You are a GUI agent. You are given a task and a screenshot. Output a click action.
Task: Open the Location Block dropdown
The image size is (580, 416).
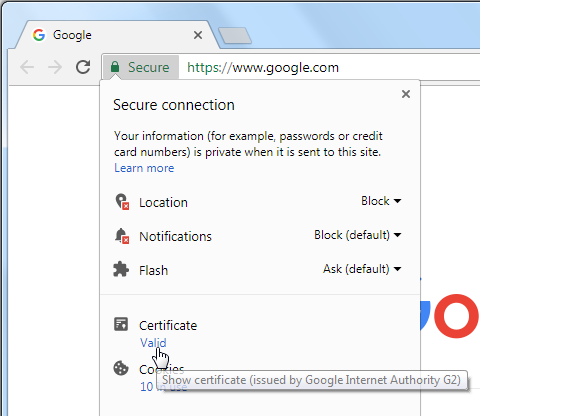click(381, 201)
